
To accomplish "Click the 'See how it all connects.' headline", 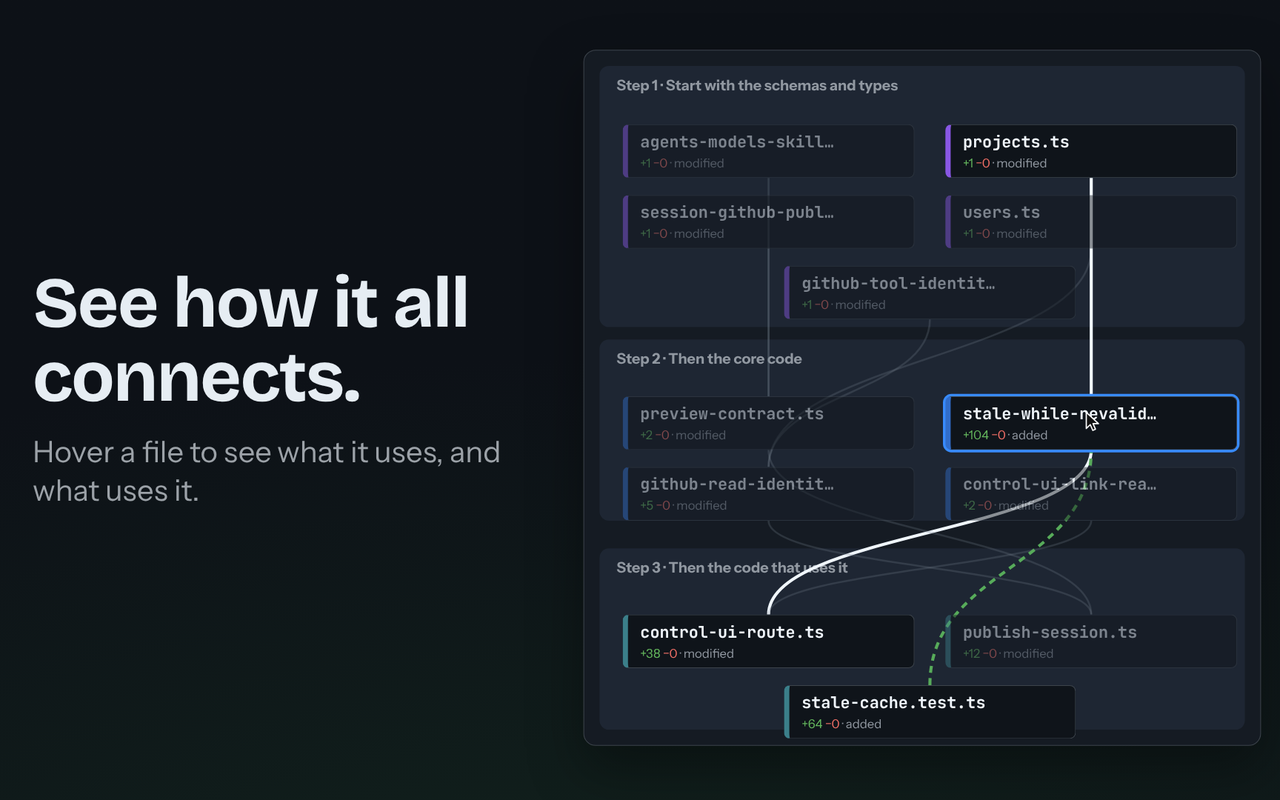I will click(x=251, y=340).
